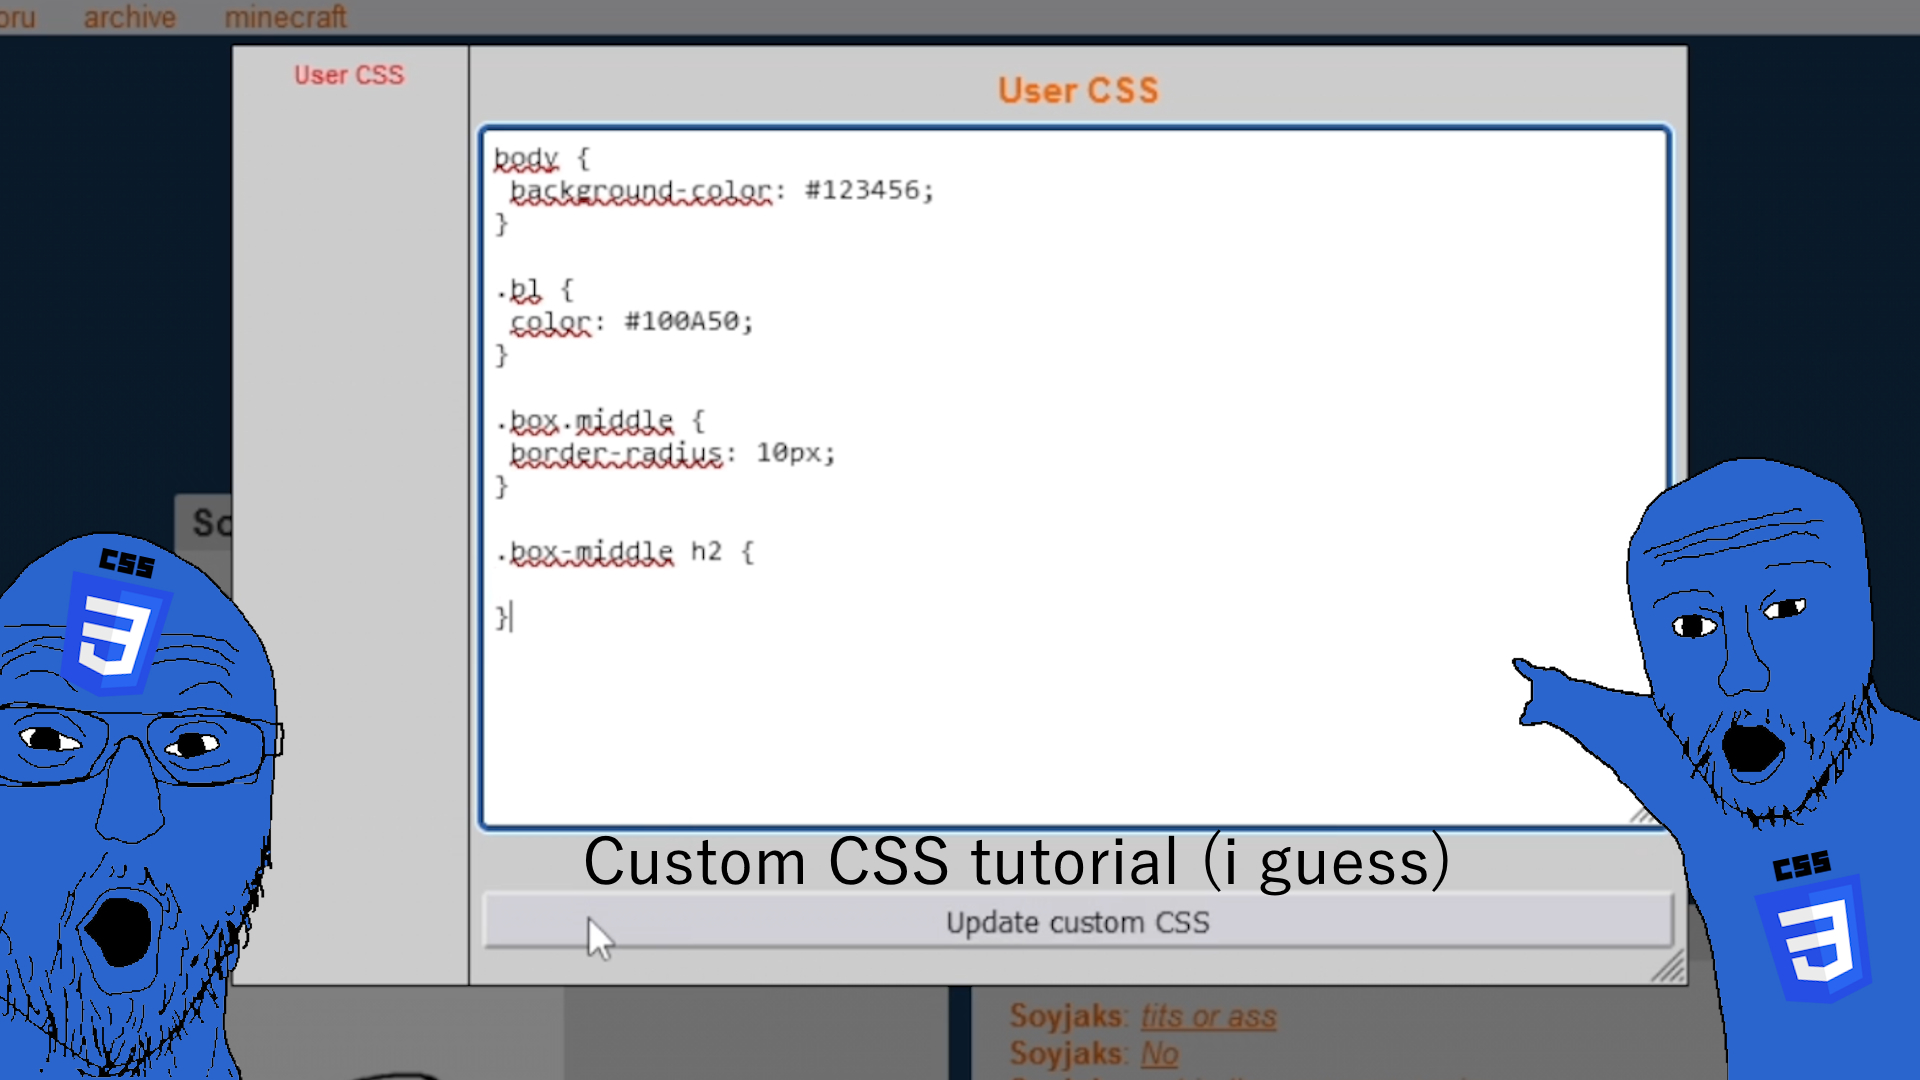This screenshot has height=1080, width=1920.
Task: Click the 'Custom CSS tutorial (i guess)' caption text
Action: [x=1015, y=862]
